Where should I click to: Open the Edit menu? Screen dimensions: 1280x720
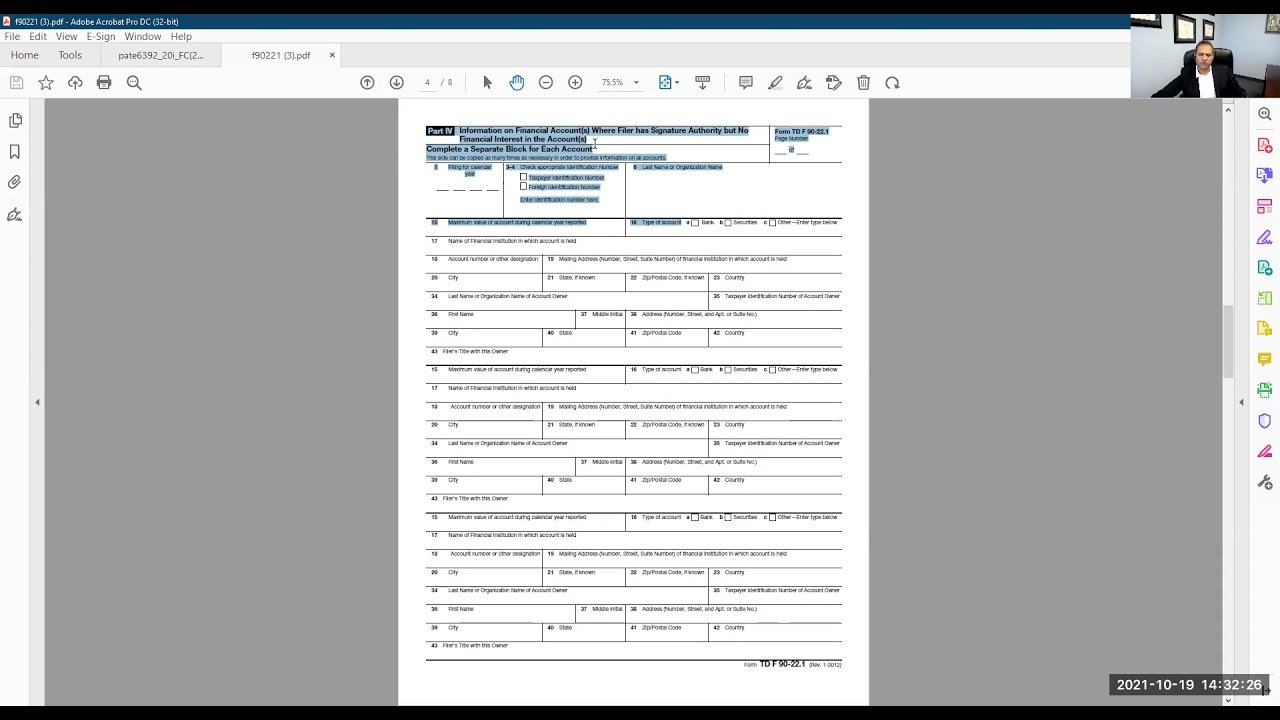38,37
